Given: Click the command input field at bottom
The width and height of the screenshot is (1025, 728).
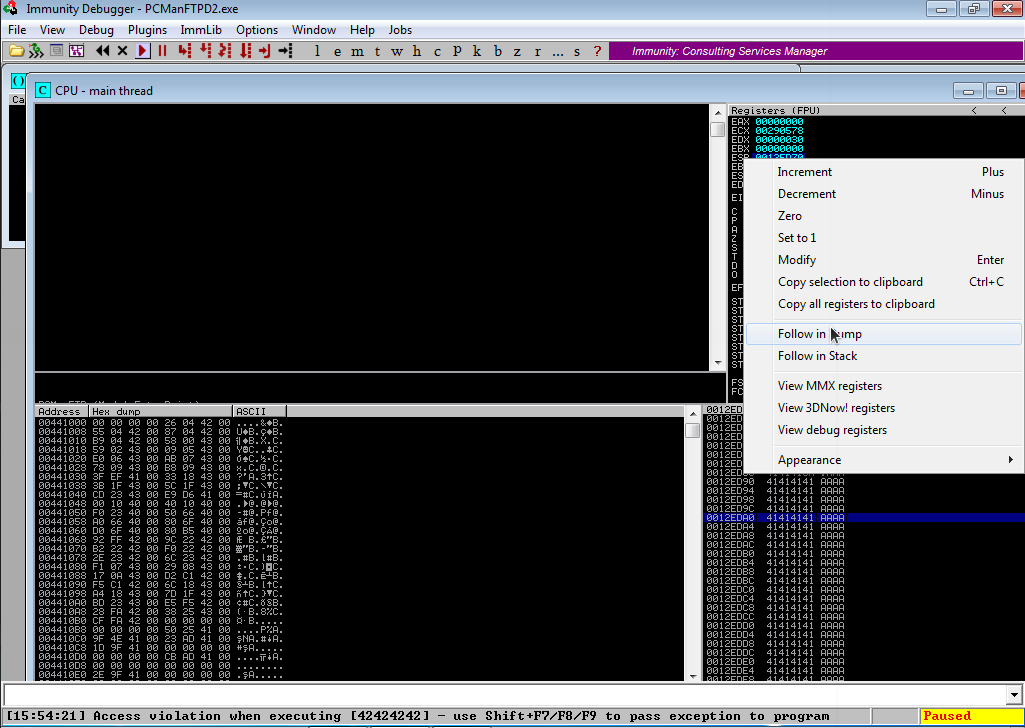Looking at the screenshot, I should (505, 694).
